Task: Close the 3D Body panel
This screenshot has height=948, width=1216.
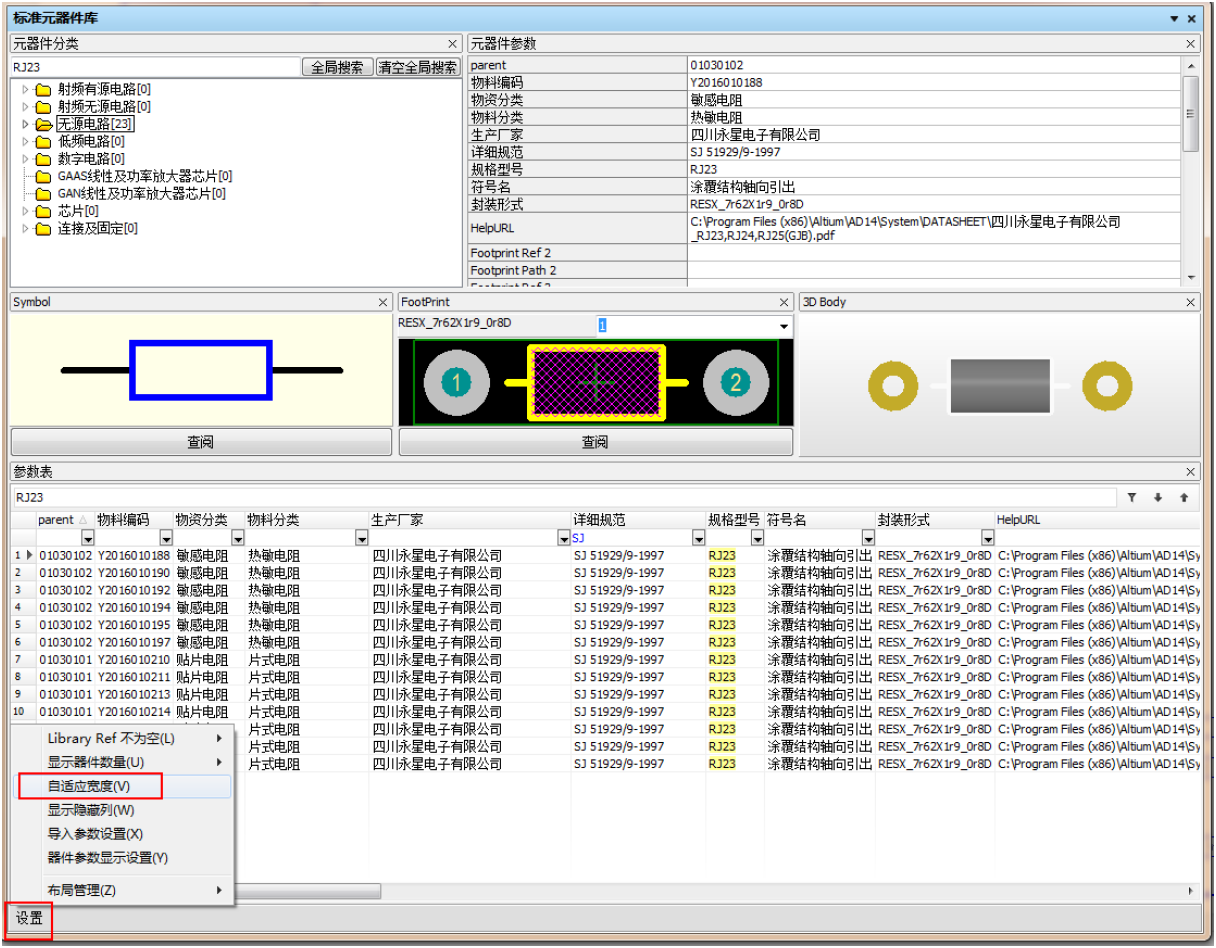Action: [1190, 302]
